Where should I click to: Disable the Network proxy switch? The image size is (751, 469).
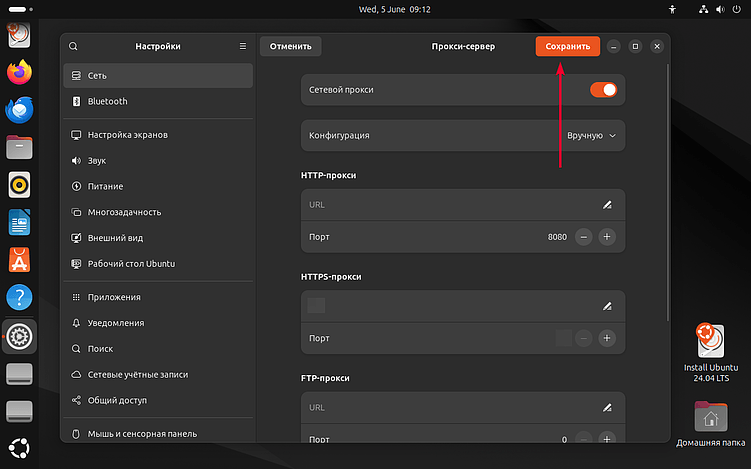click(x=603, y=90)
